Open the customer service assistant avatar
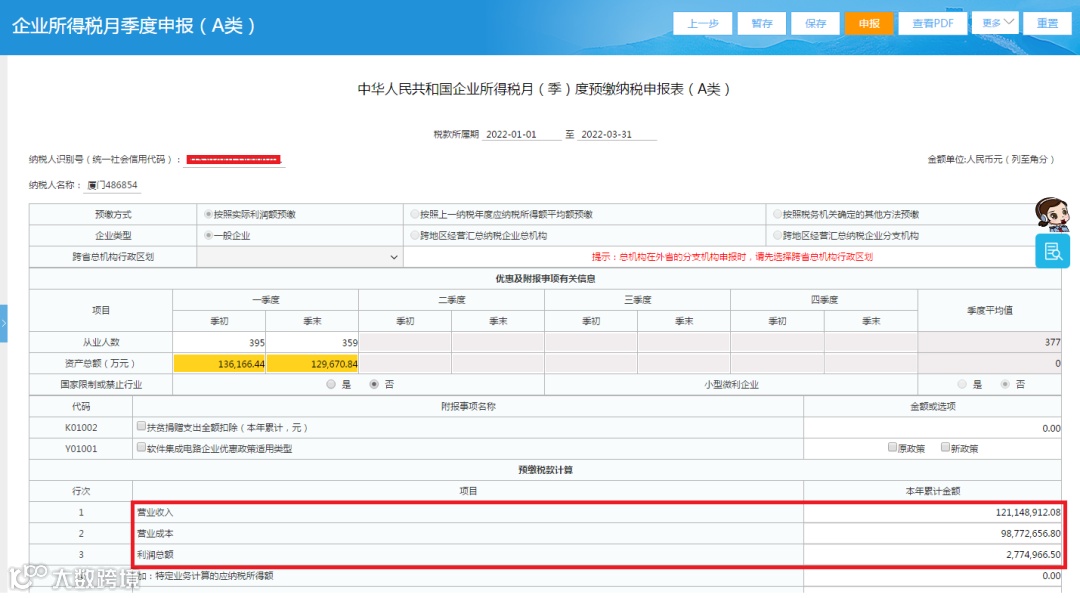Viewport: 1080px width, 598px height. pyautogui.click(x=1052, y=214)
